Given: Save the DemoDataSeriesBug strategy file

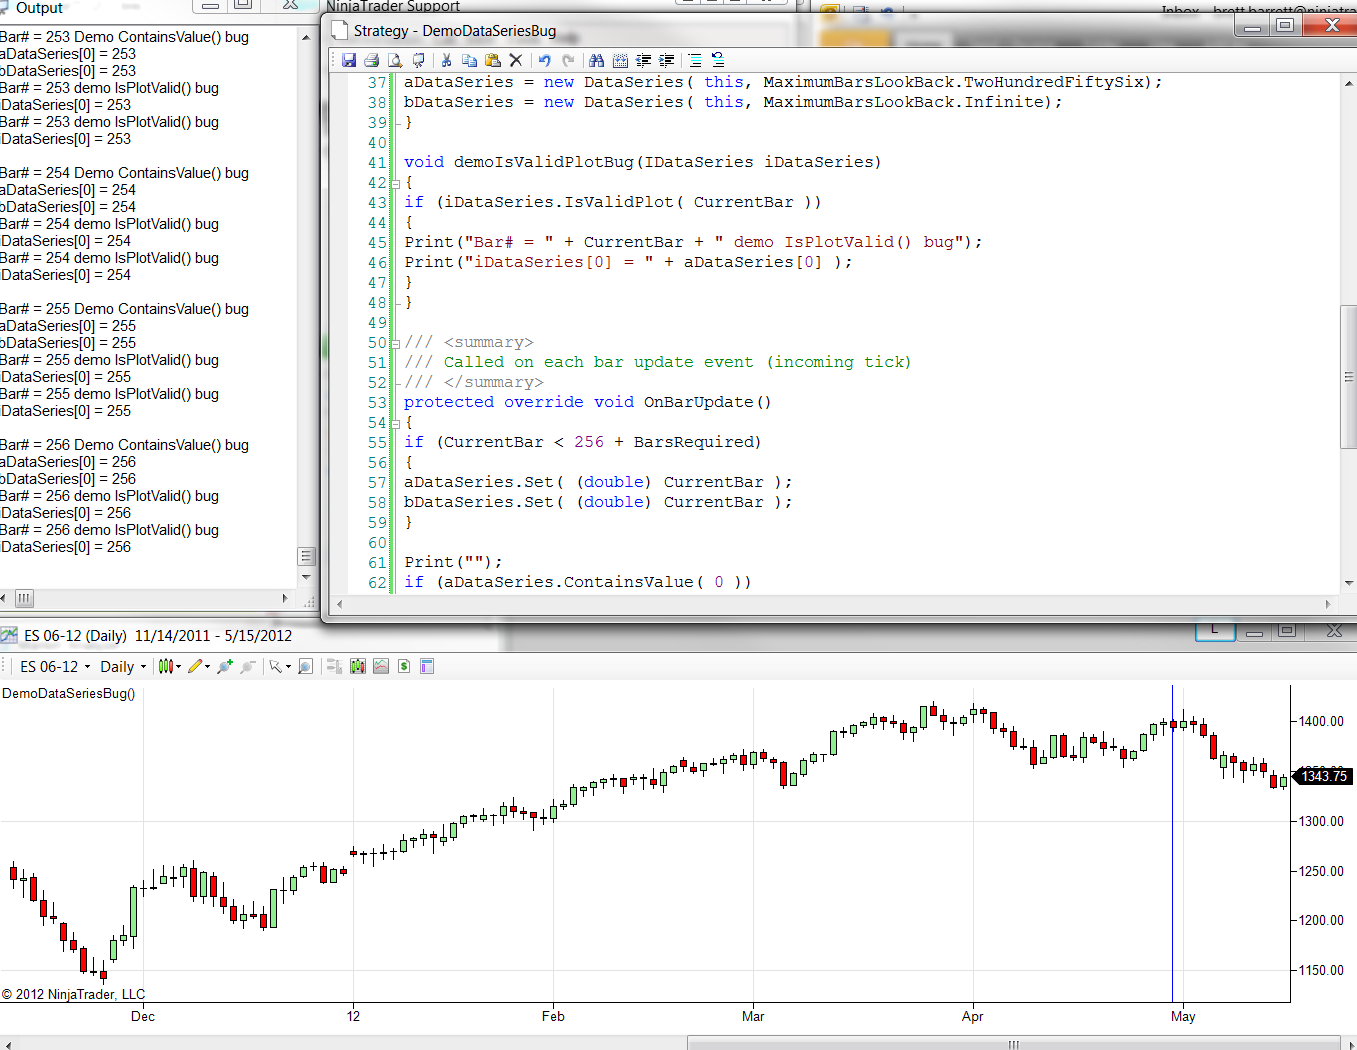Looking at the screenshot, I should tap(349, 61).
